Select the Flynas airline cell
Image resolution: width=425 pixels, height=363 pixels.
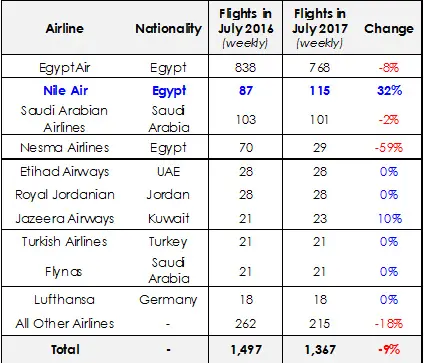[x=64, y=272]
